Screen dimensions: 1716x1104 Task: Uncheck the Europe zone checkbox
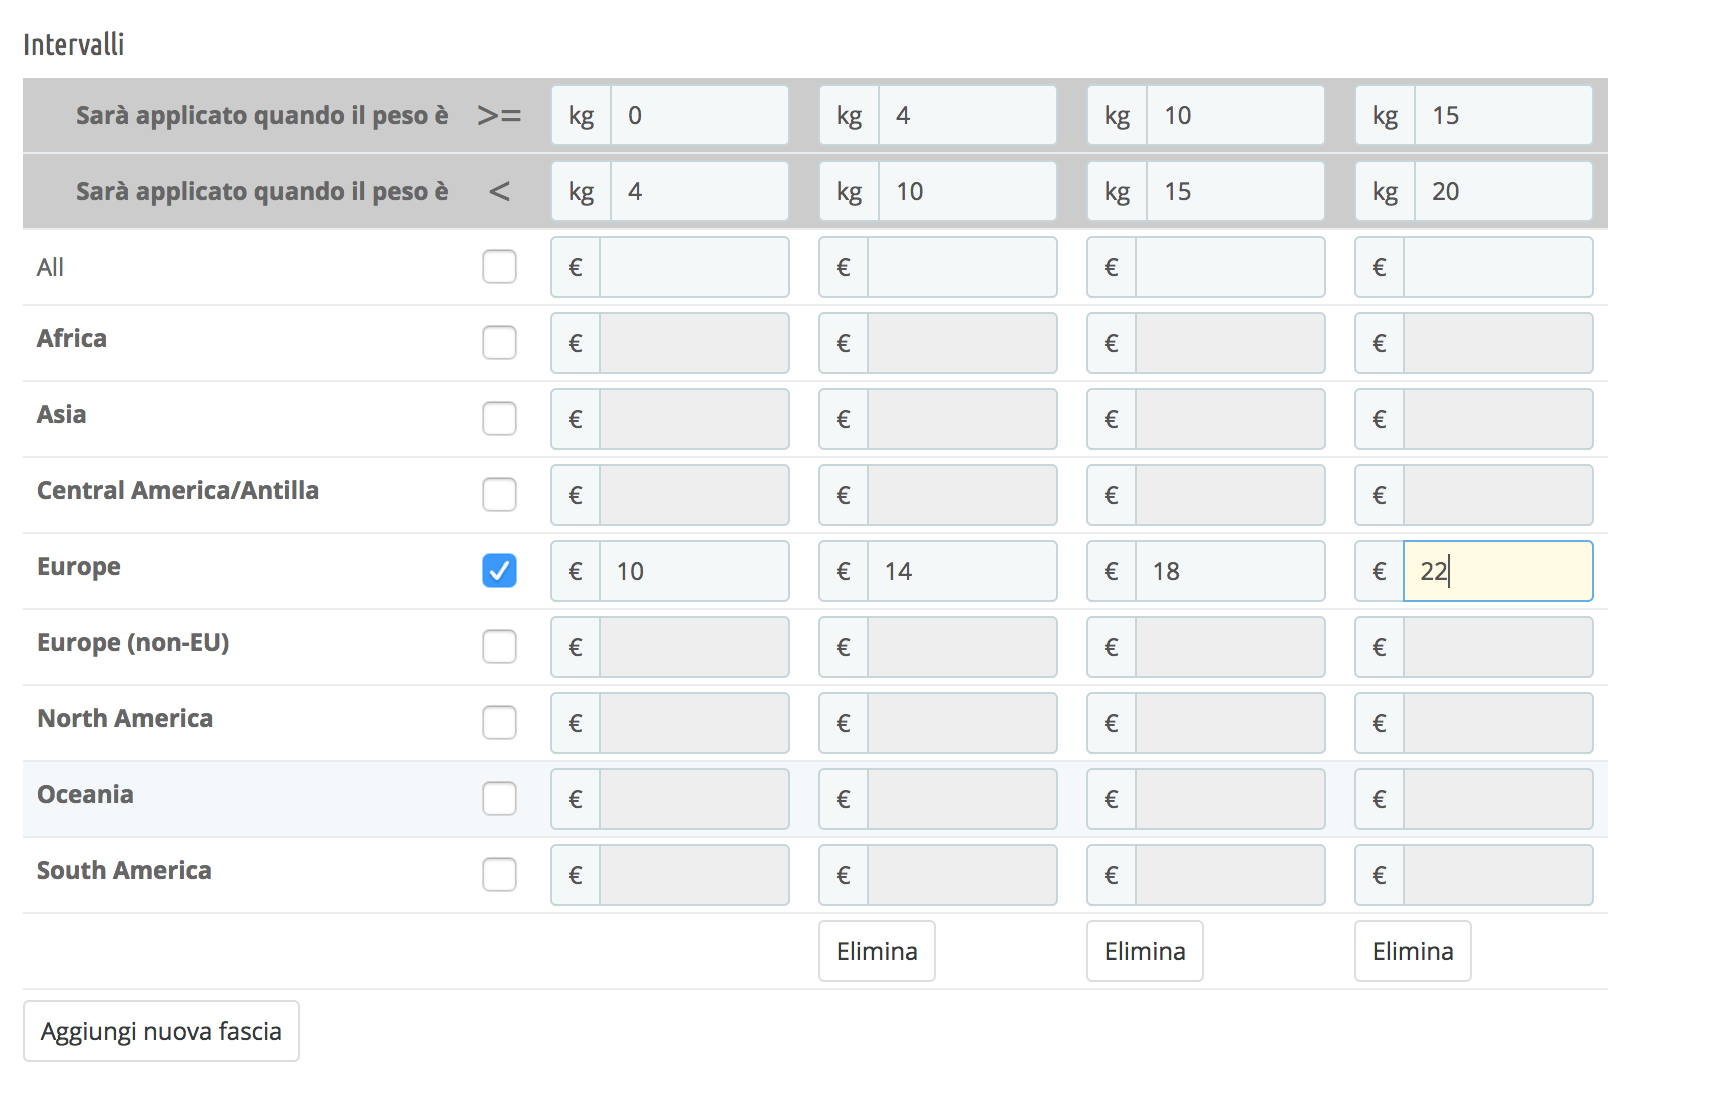click(x=499, y=571)
